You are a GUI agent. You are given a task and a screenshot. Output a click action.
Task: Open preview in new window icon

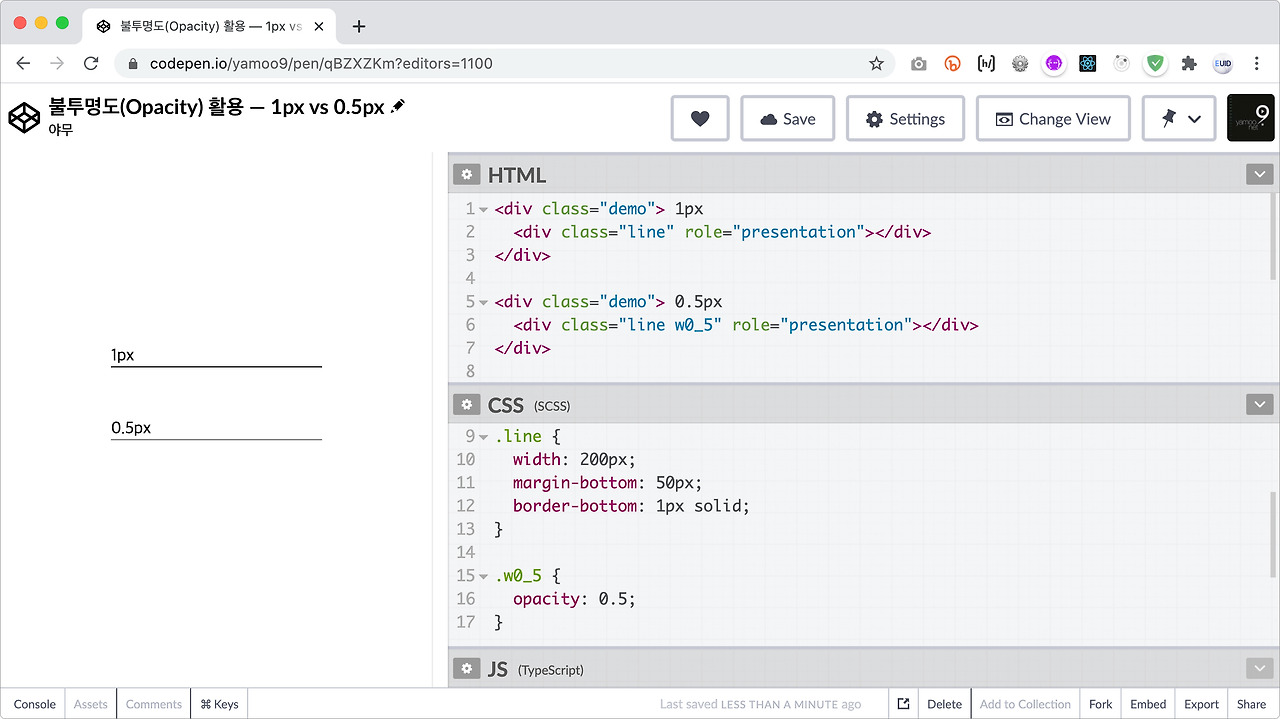point(903,704)
